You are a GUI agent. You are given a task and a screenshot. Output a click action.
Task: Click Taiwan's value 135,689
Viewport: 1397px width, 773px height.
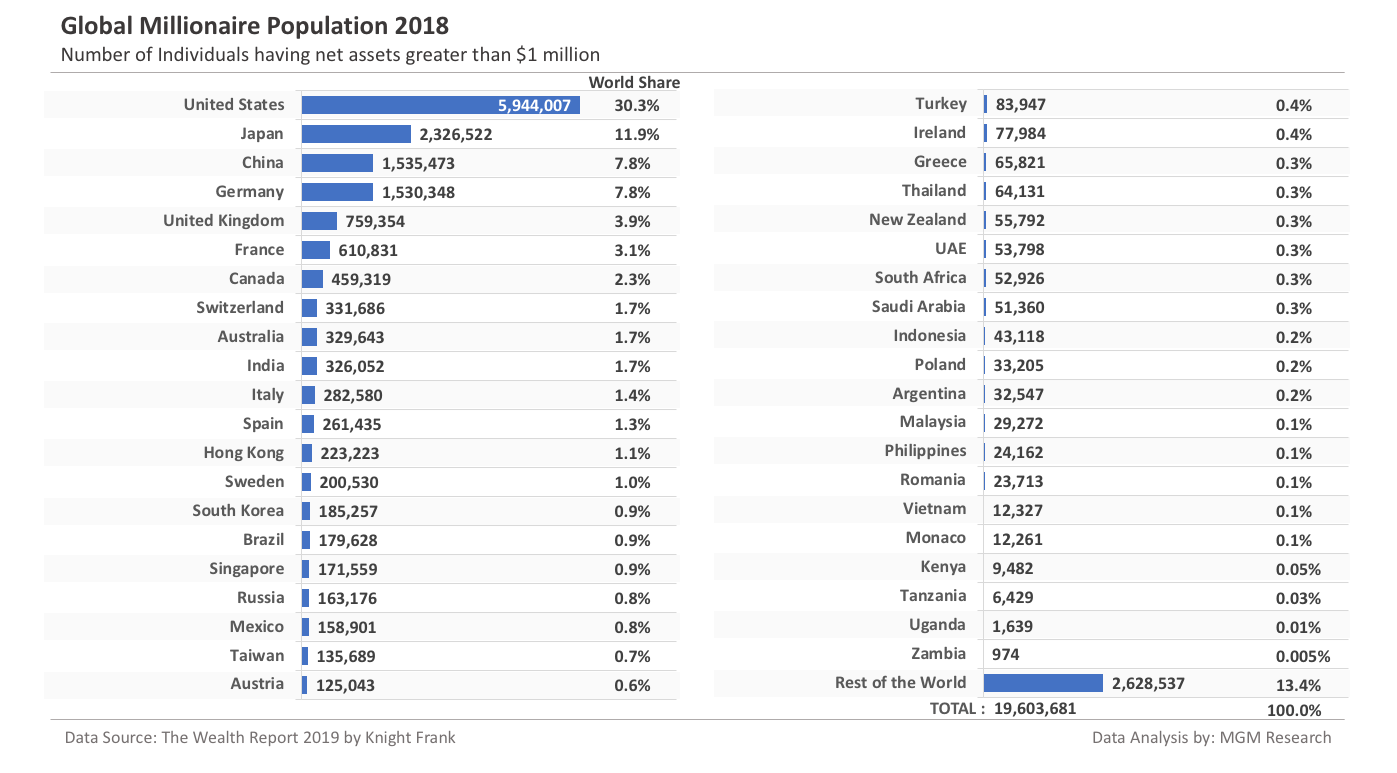(345, 657)
